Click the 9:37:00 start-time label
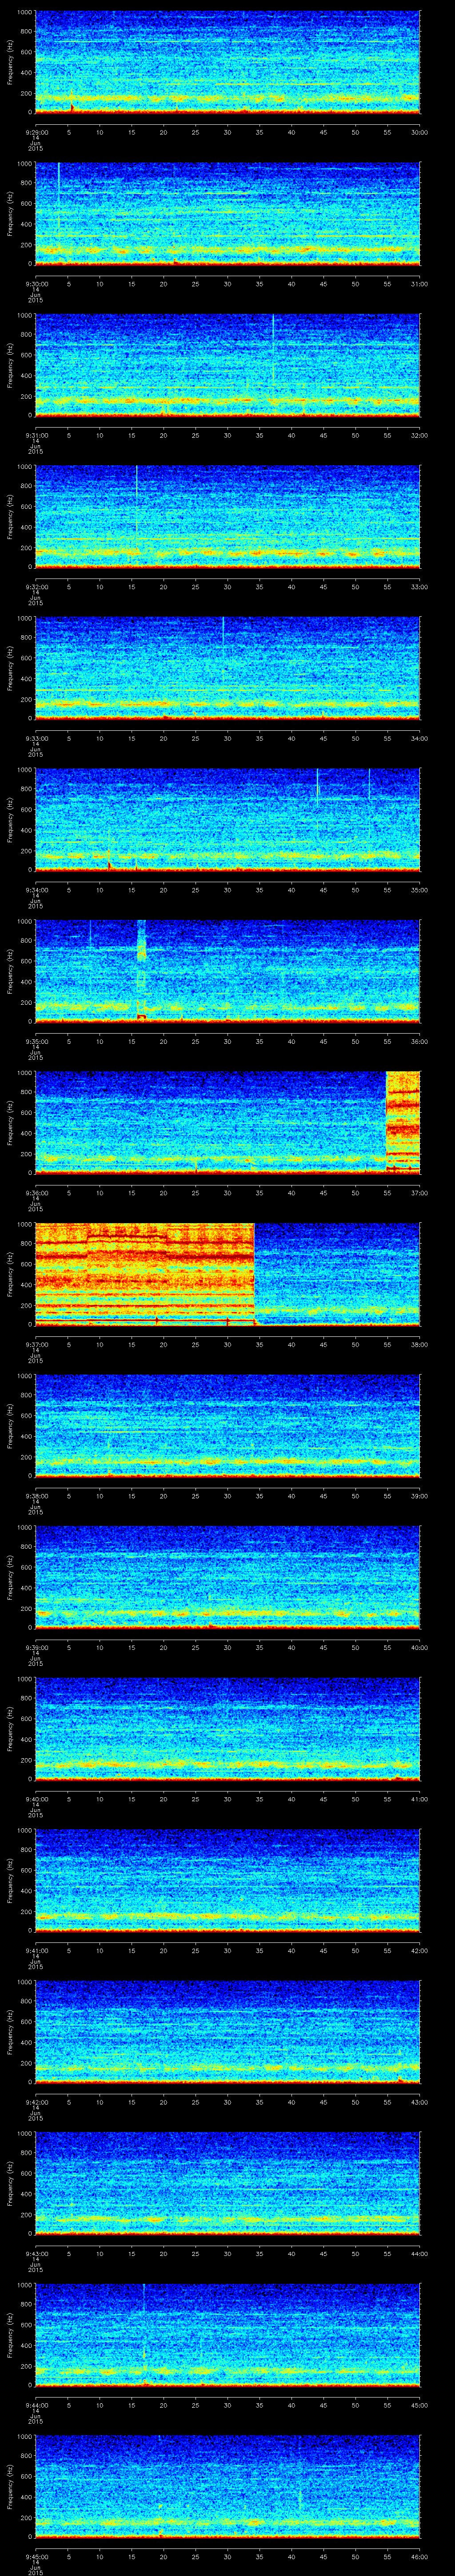 tap(36, 1344)
